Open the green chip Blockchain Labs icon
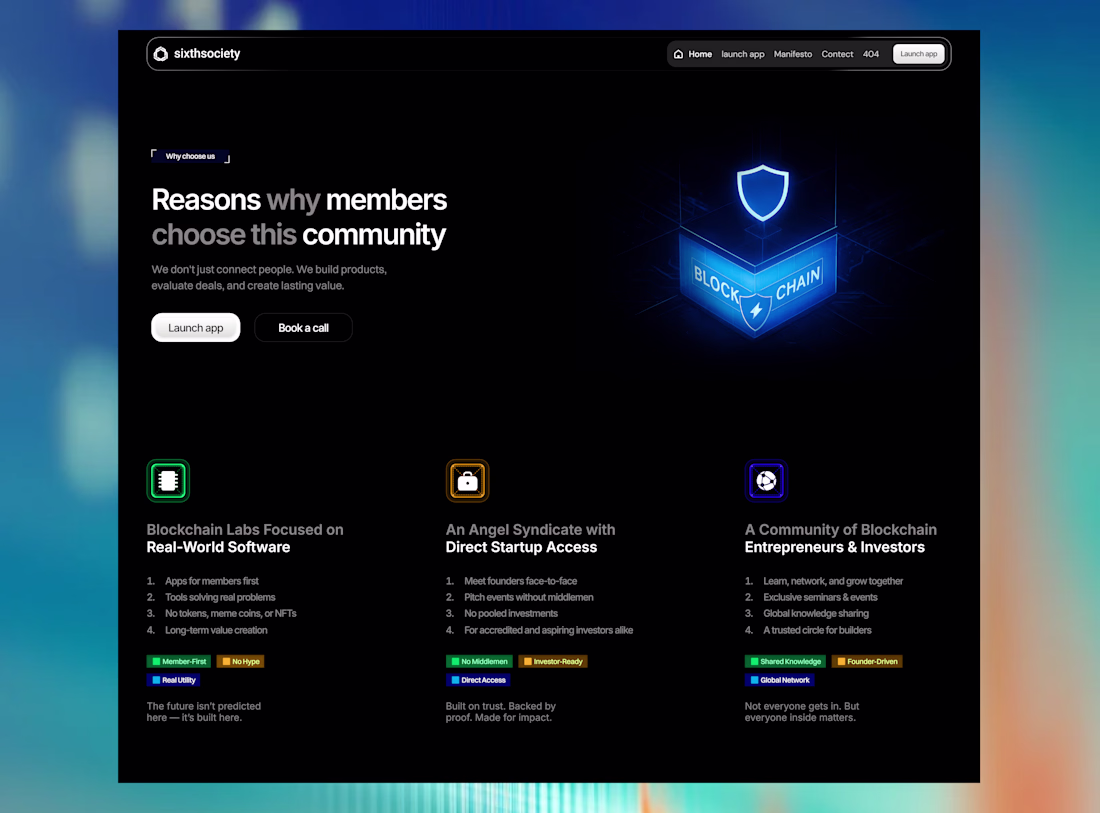 168,481
